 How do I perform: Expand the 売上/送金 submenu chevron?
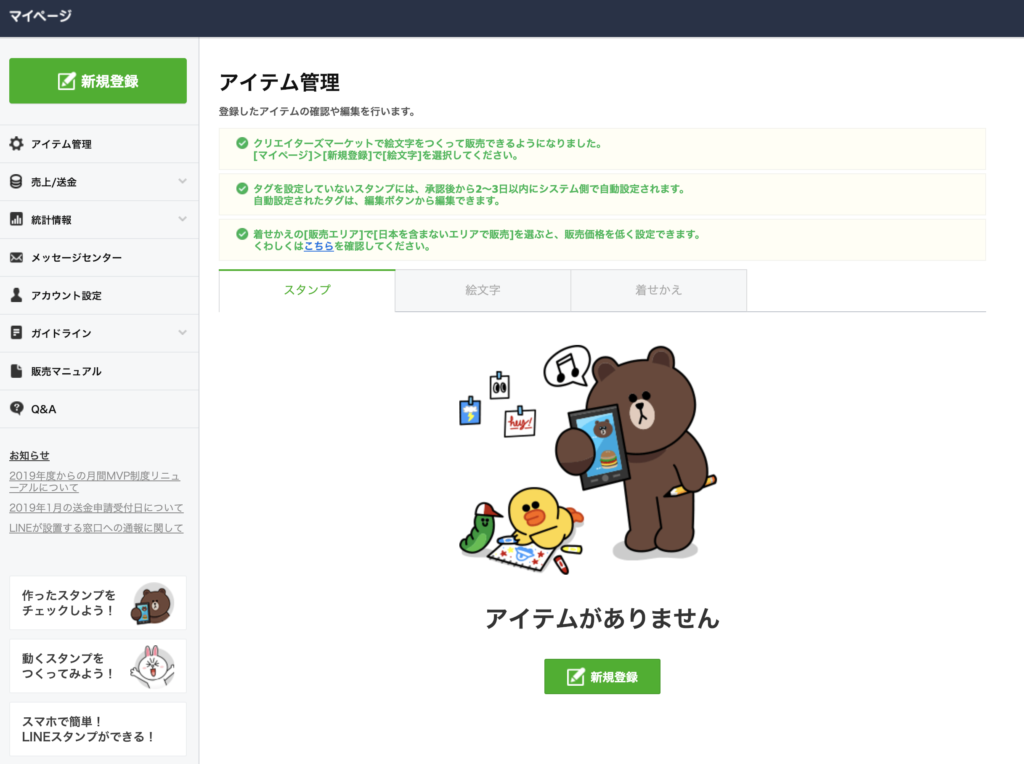click(x=182, y=182)
